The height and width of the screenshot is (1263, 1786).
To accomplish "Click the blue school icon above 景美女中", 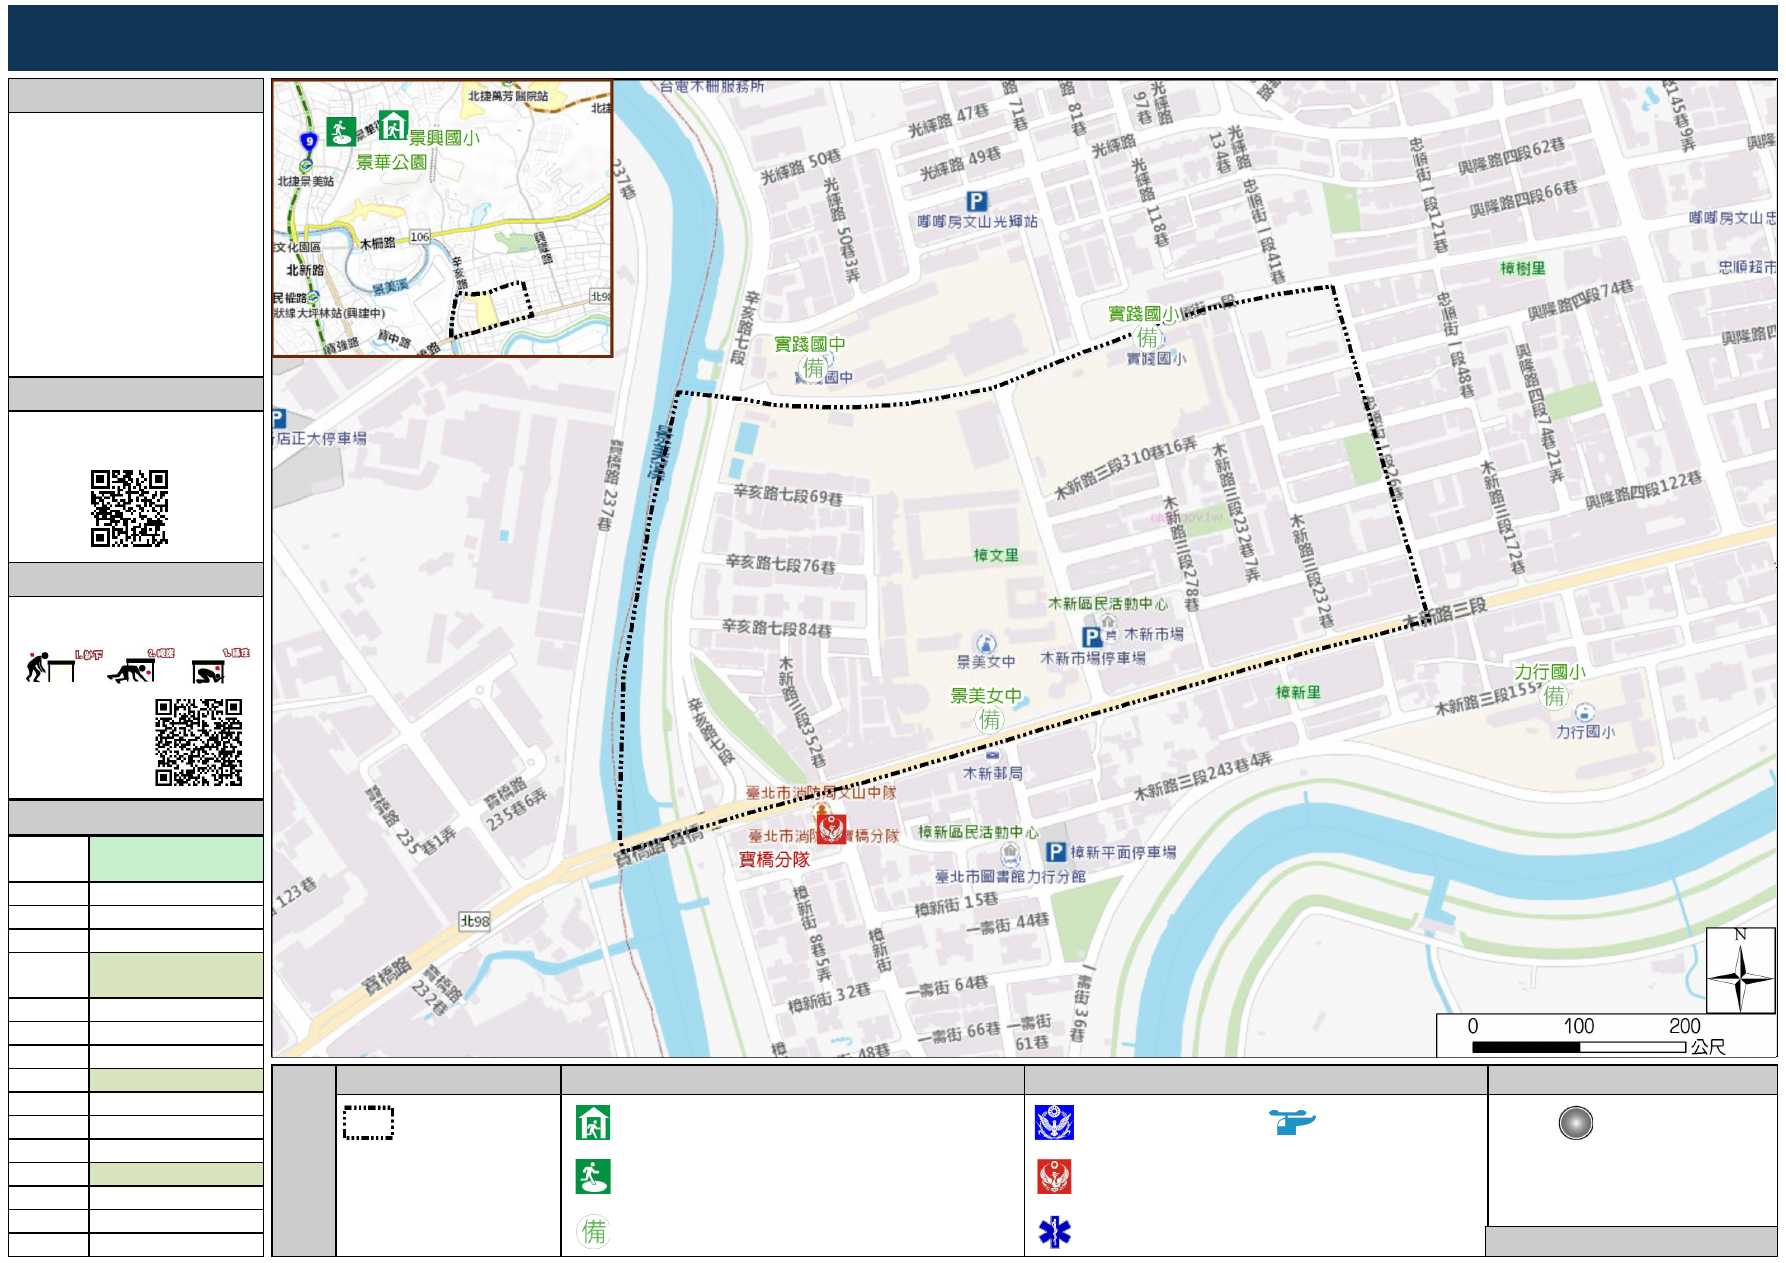I will [x=986, y=644].
